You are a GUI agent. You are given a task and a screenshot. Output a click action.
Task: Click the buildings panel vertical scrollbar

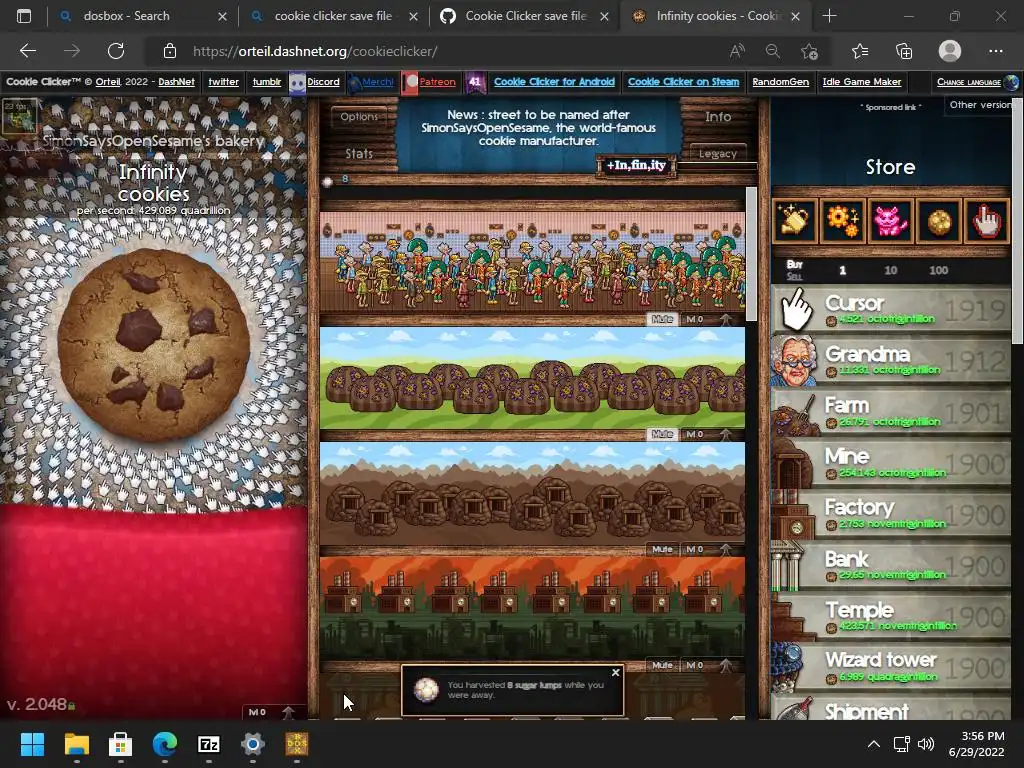pos(751,255)
